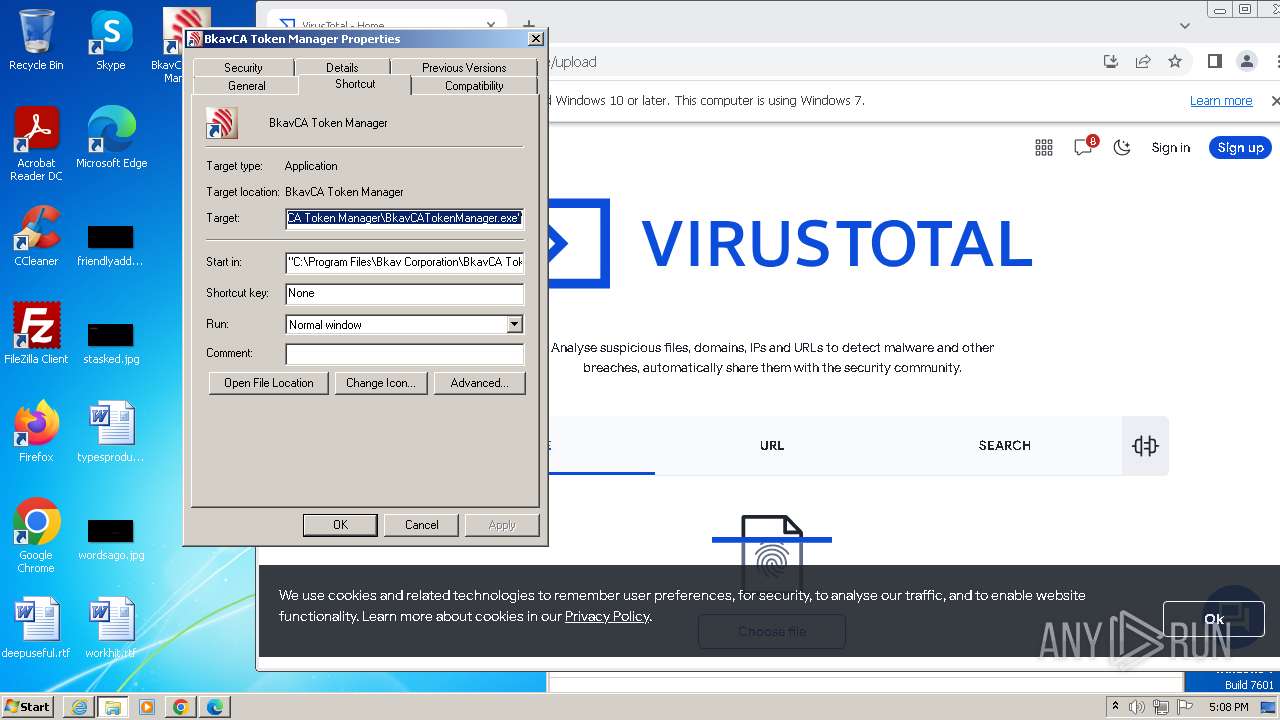Open VirusTotal search options icon

1145,446
